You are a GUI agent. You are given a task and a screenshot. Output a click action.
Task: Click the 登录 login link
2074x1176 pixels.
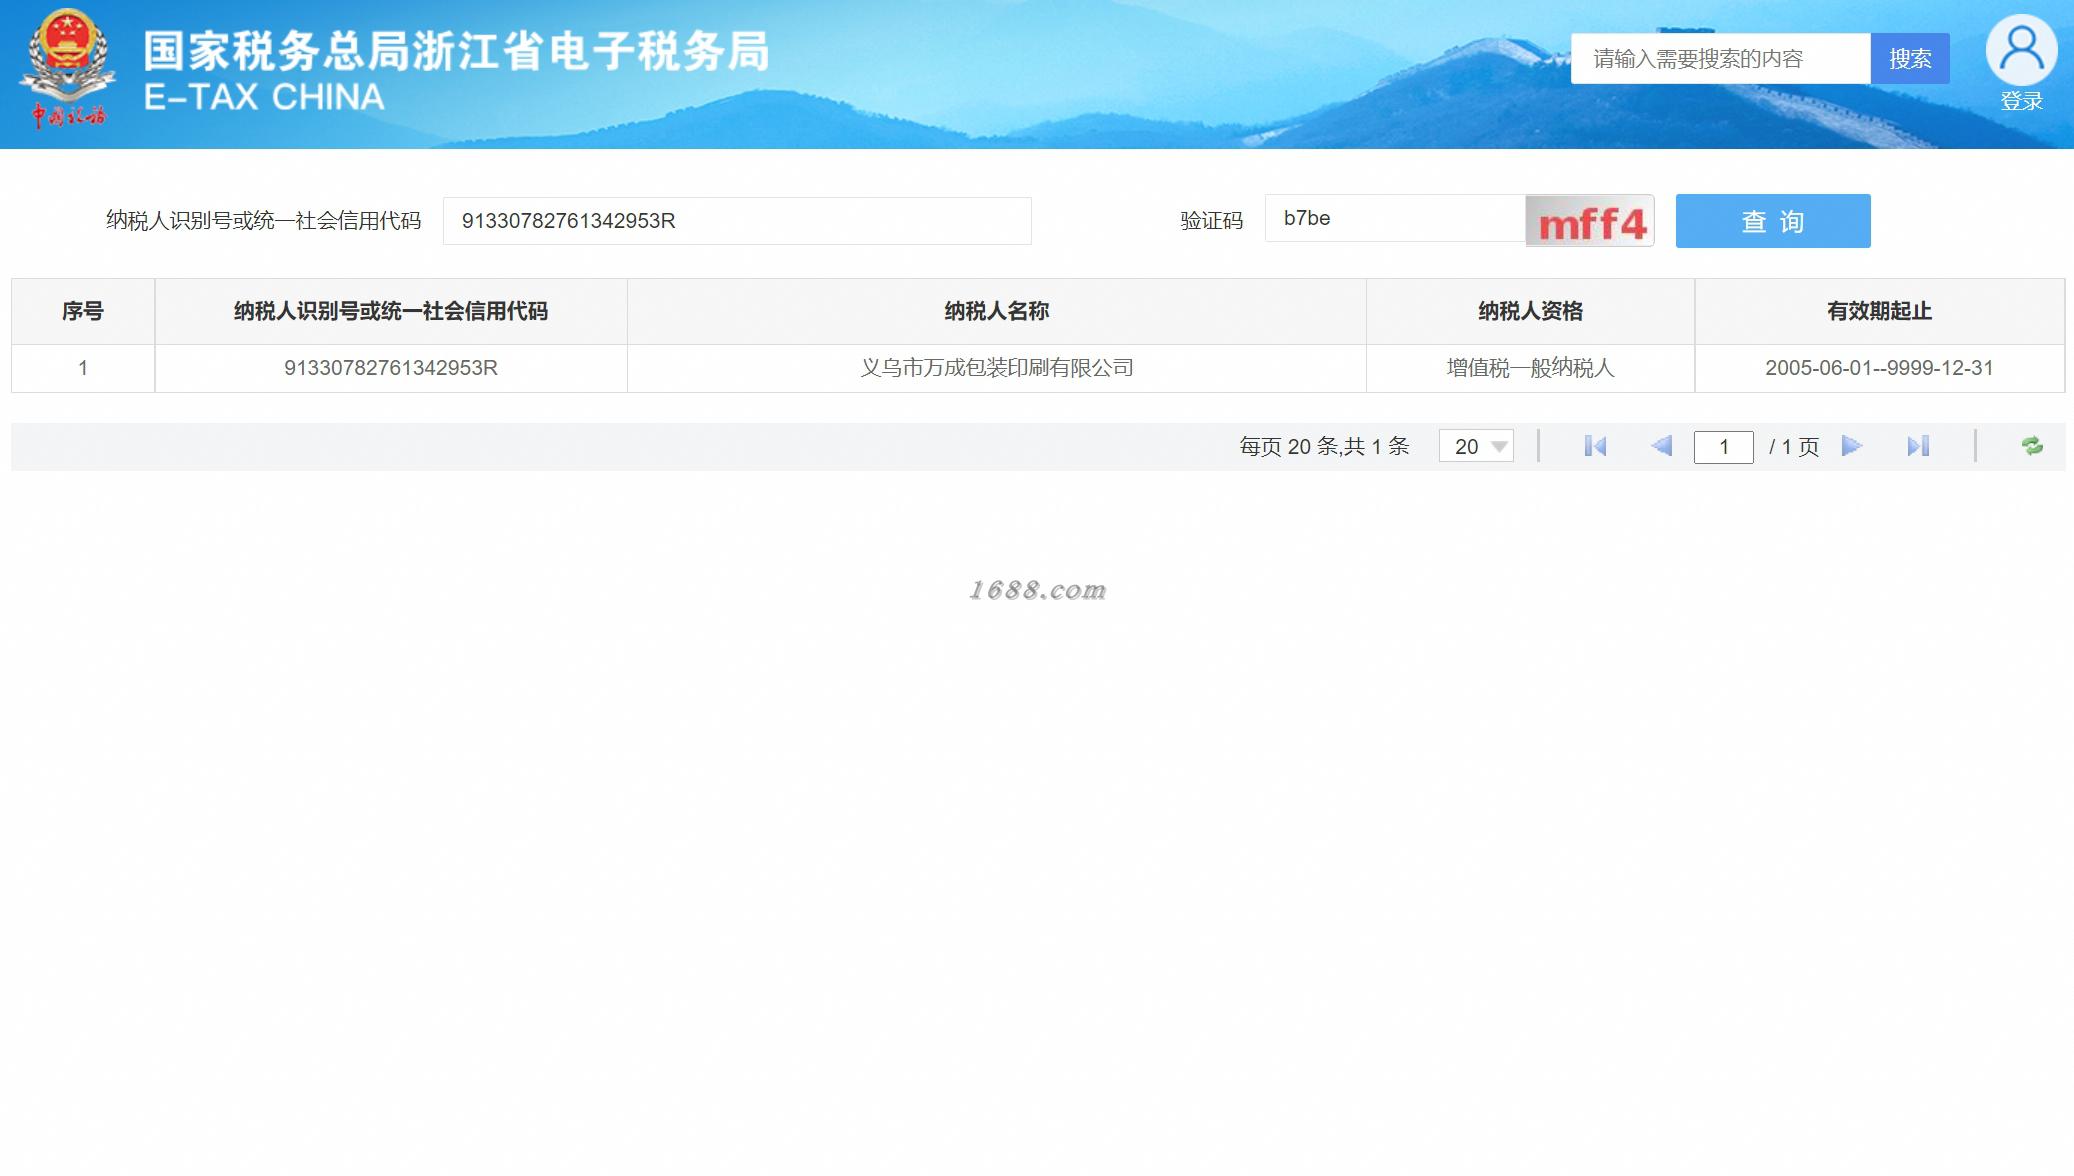click(2021, 101)
